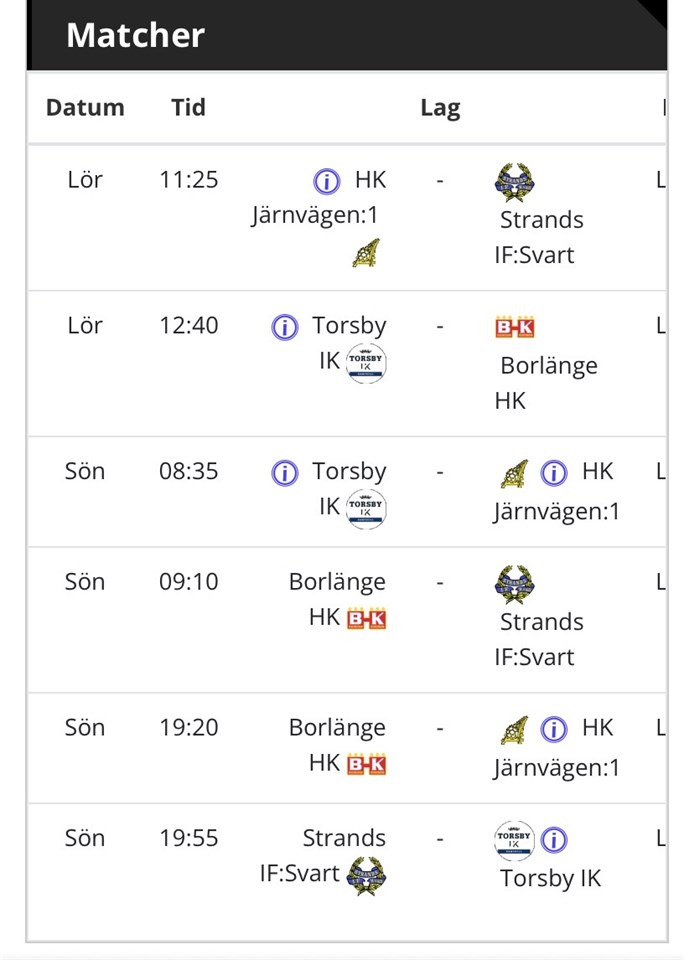Click info icon beside HK Järnvägen:1 at 08:35
Viewport: 684px width, 960px height.
pos(553,473)
